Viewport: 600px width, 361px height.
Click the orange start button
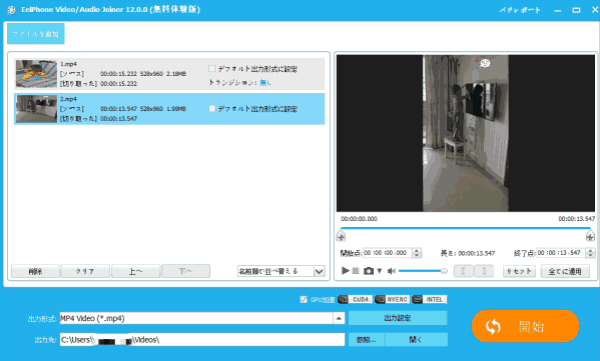pyautogui.click(x=525, y=326)
